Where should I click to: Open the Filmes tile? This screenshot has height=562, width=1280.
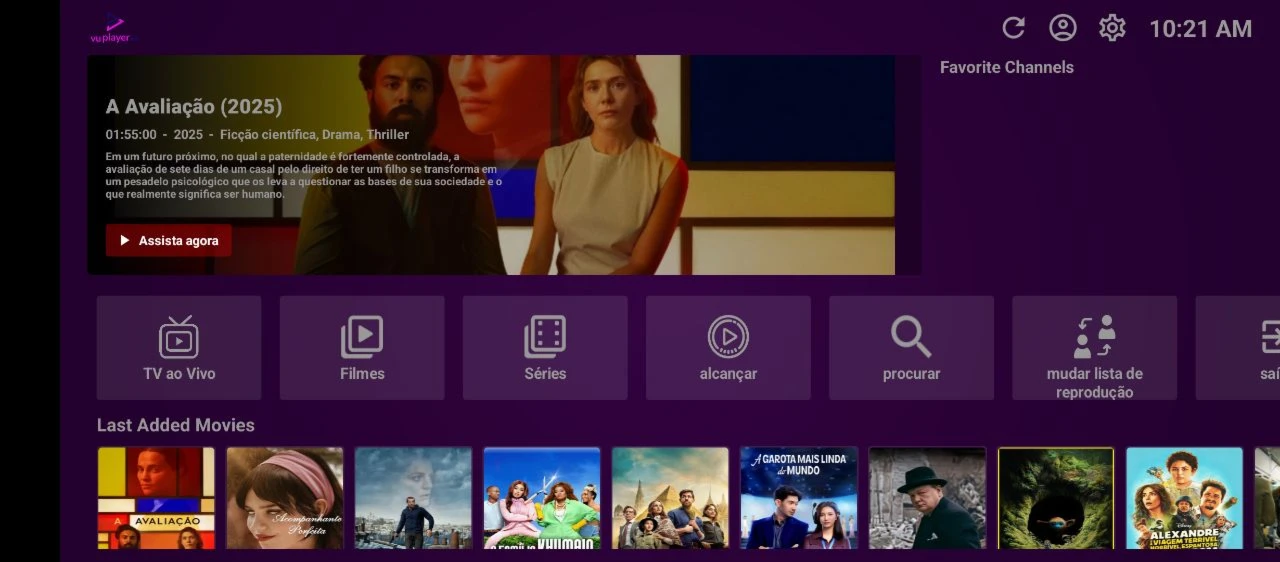click(362, 348)
